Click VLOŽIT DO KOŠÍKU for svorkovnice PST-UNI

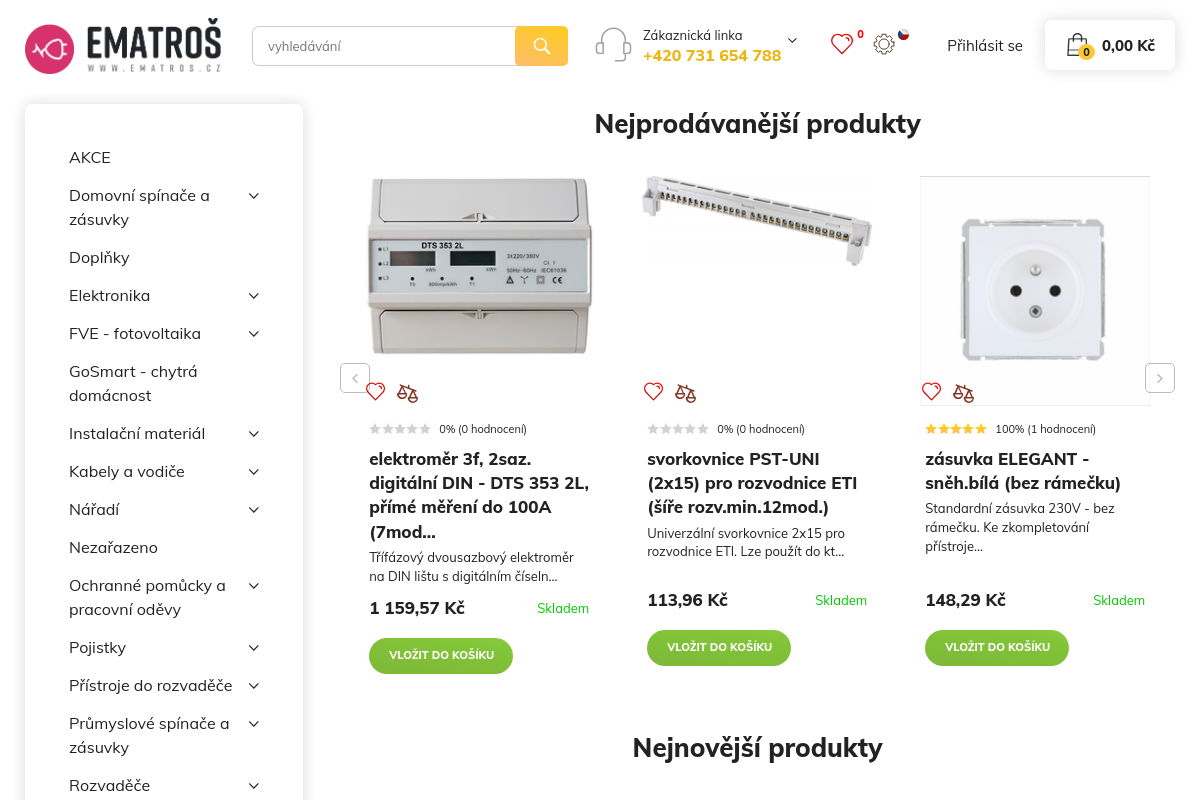718,647
